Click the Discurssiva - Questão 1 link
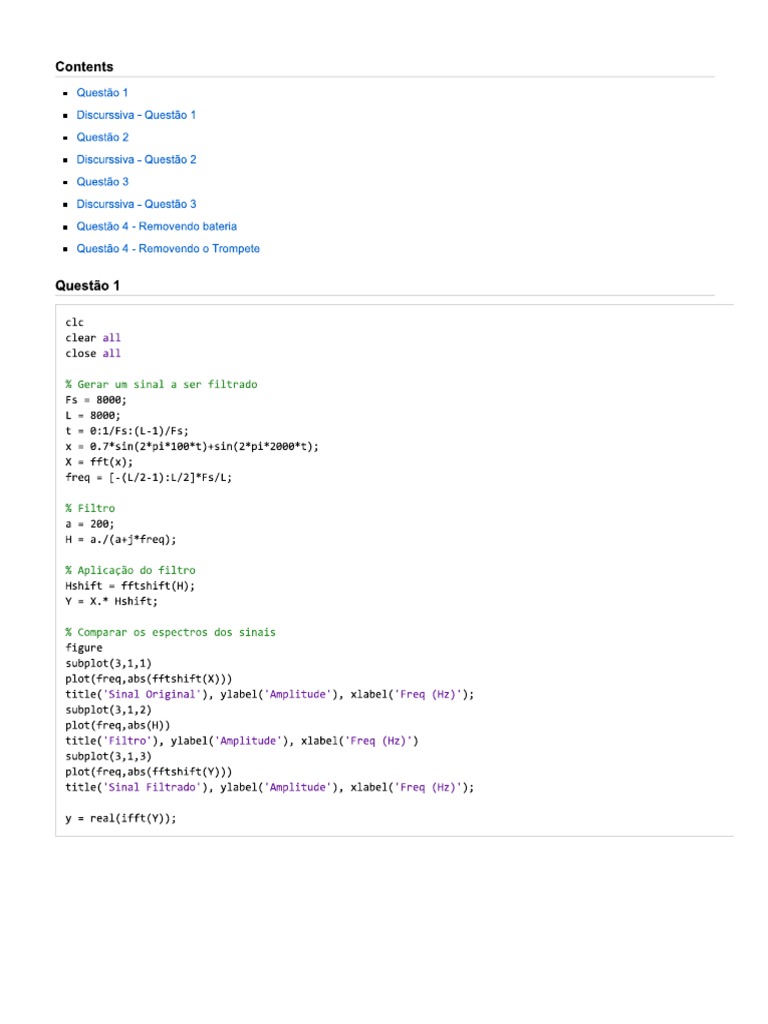768x1024 pixels. click(x=136, y=115)
